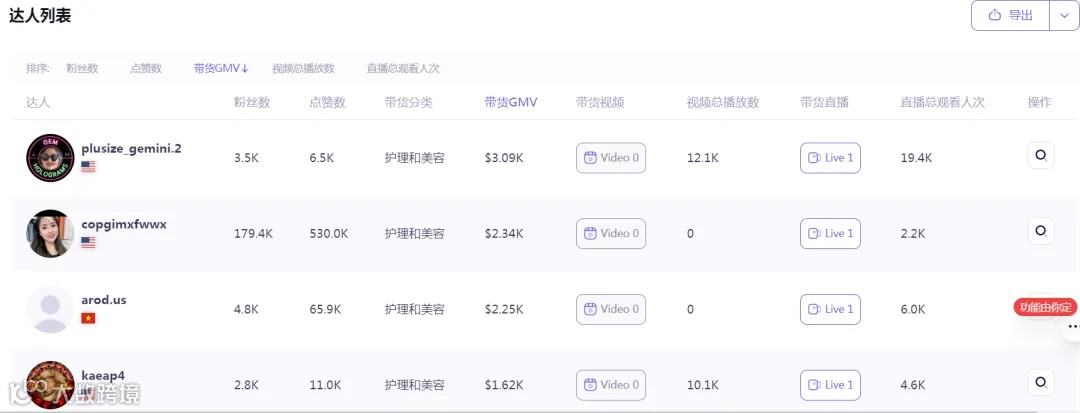Click the export (导出) button
This screenshot has width=1080, height=413.
[x=1011, y=15]
